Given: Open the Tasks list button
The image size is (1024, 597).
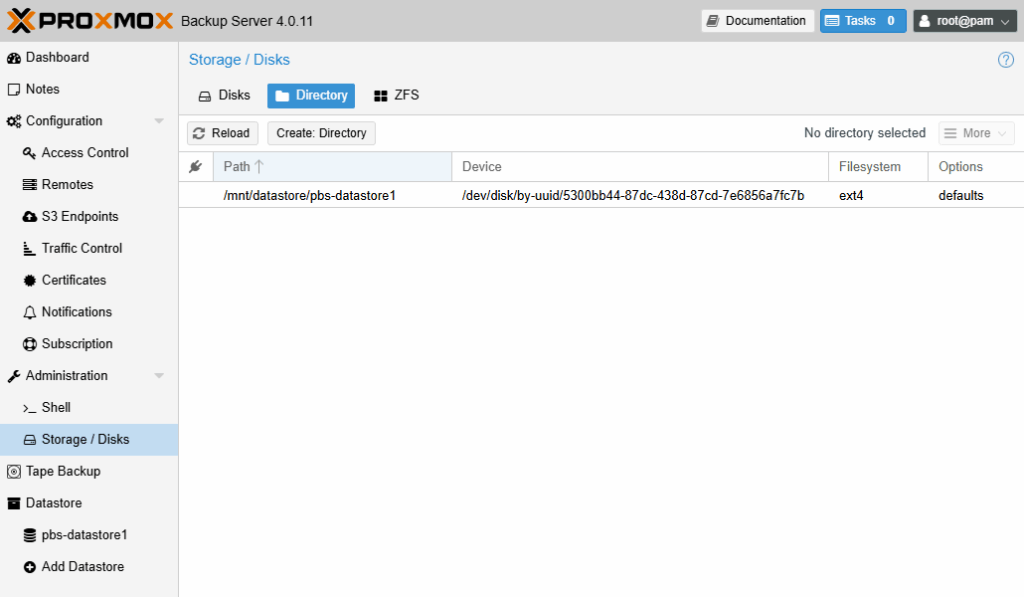Looking at the screenshot, I should point(862,21).
